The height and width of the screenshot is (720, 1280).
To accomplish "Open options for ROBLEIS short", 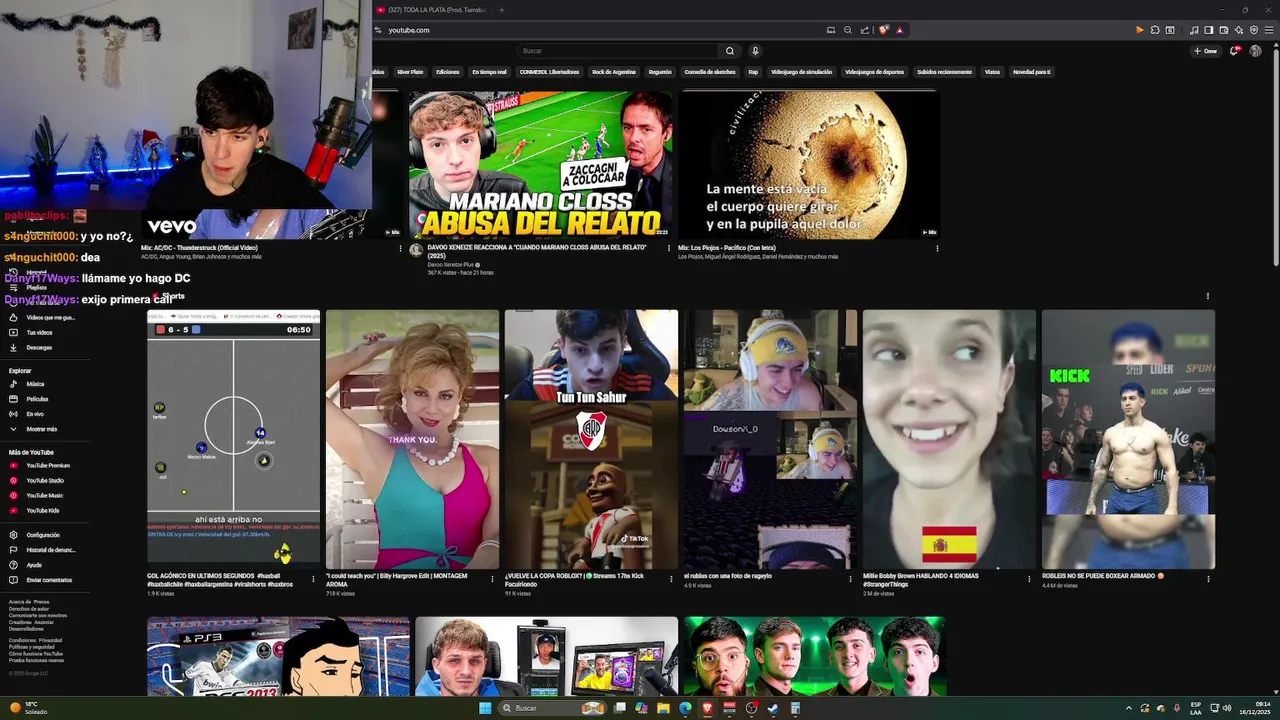I will click(x=1208, y=578).
